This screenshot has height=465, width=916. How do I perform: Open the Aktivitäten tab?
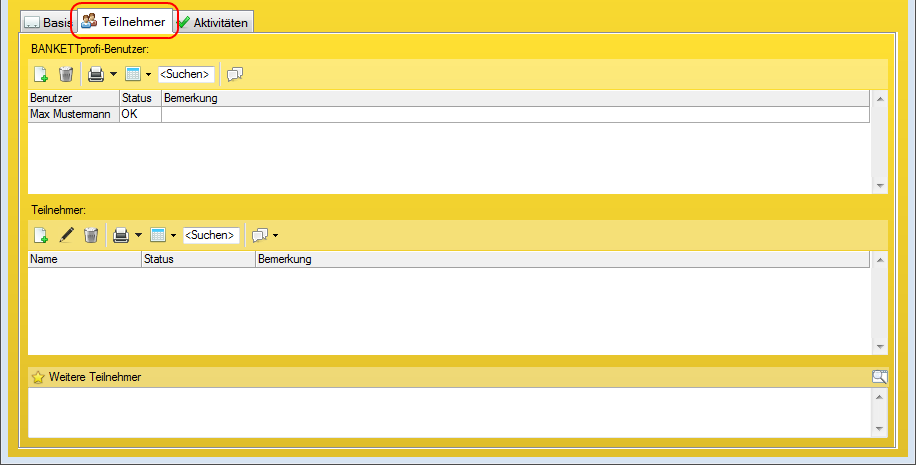click(214, 22)
